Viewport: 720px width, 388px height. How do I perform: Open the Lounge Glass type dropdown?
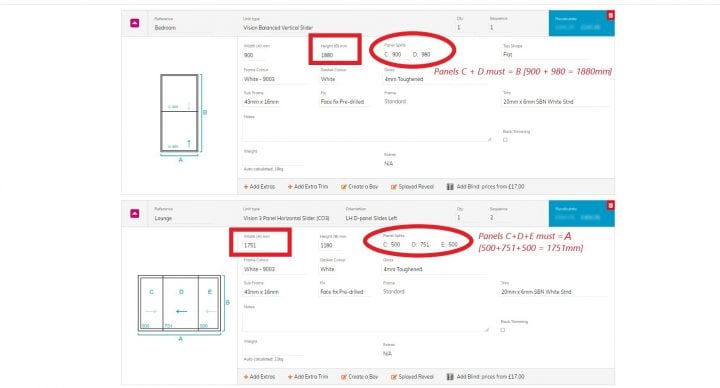click(x=435, y=269)
